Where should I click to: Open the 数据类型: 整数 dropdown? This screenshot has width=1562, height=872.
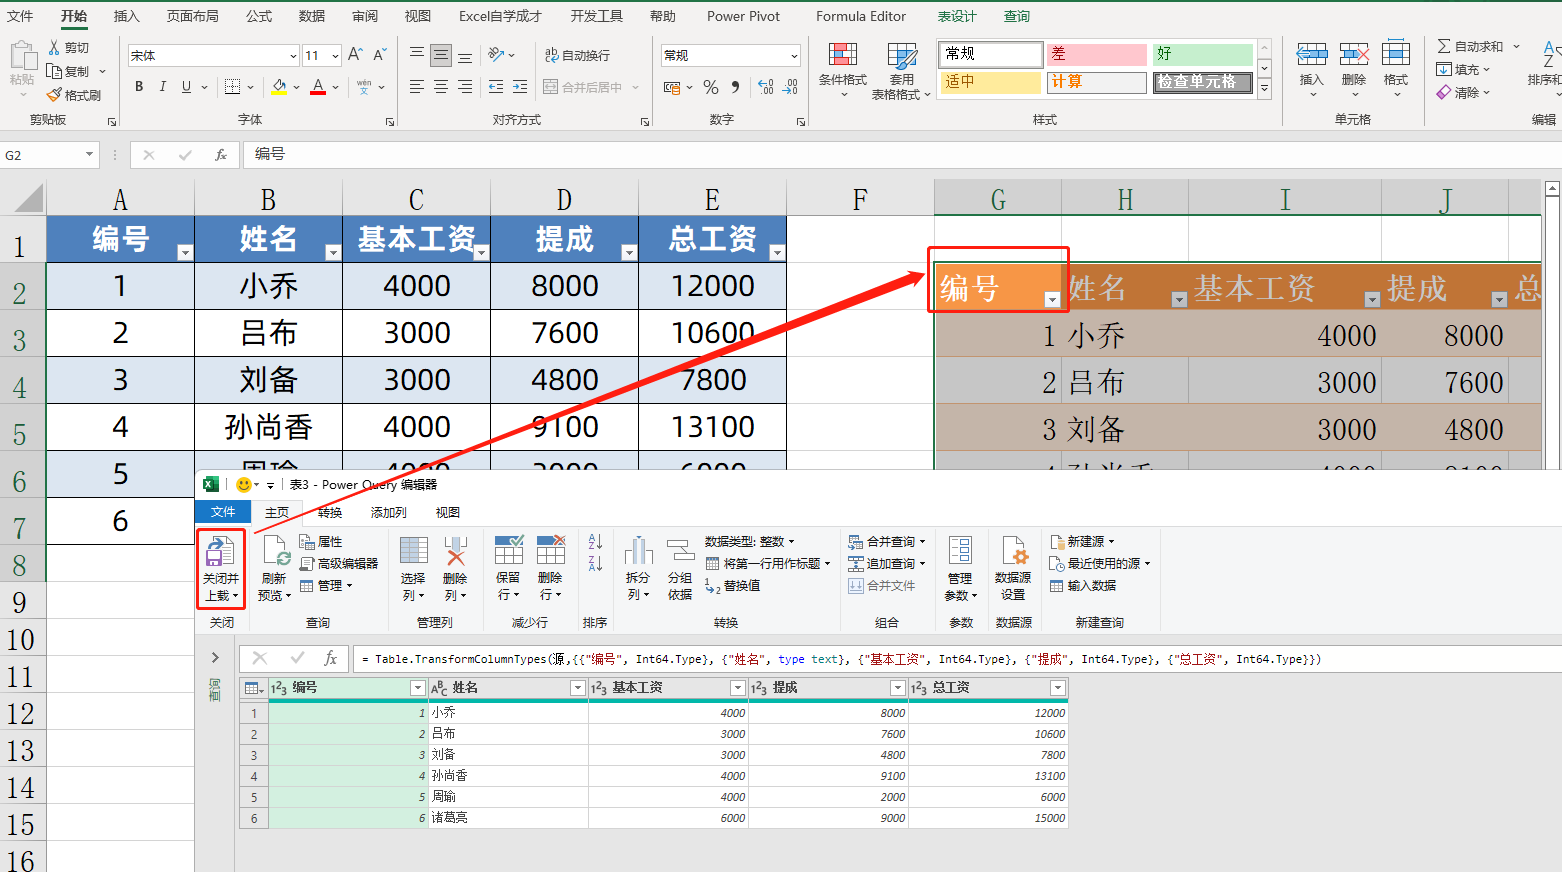click(750, 541)
